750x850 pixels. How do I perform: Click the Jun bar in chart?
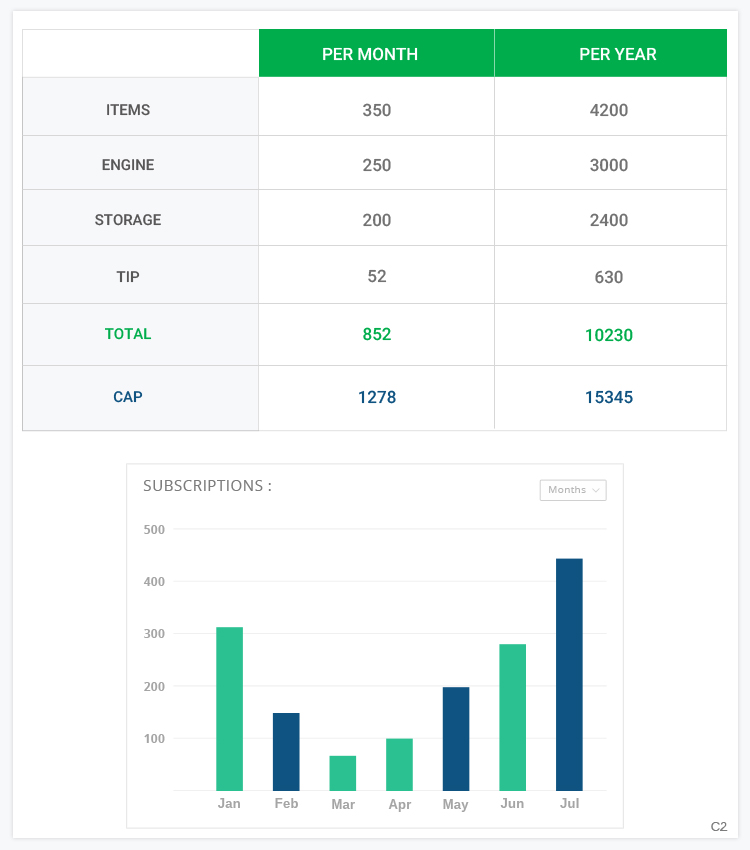click(512, 717)
